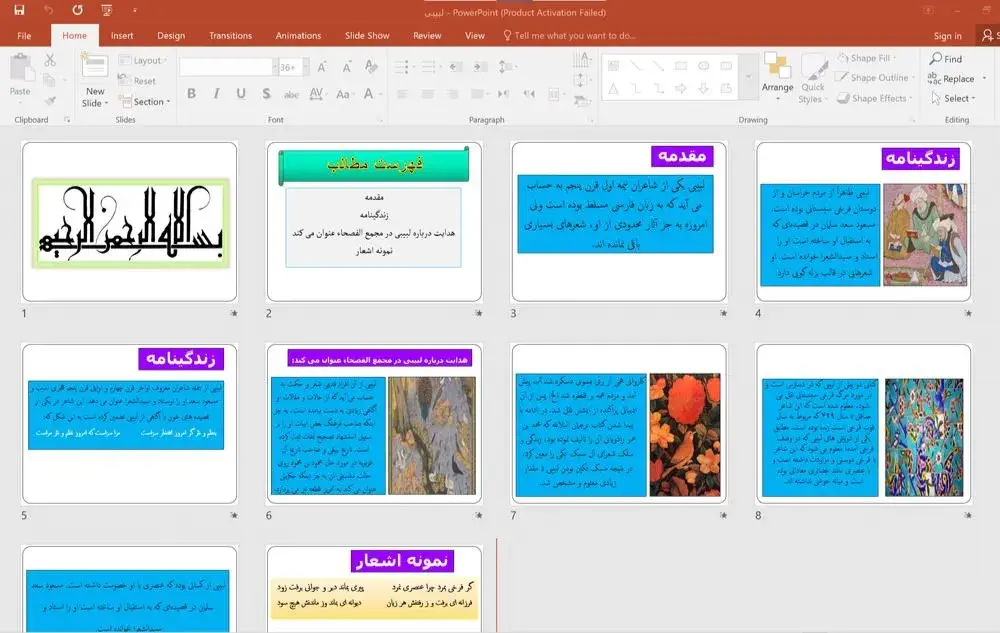Click the Text Shadow icon

(265, 94)
